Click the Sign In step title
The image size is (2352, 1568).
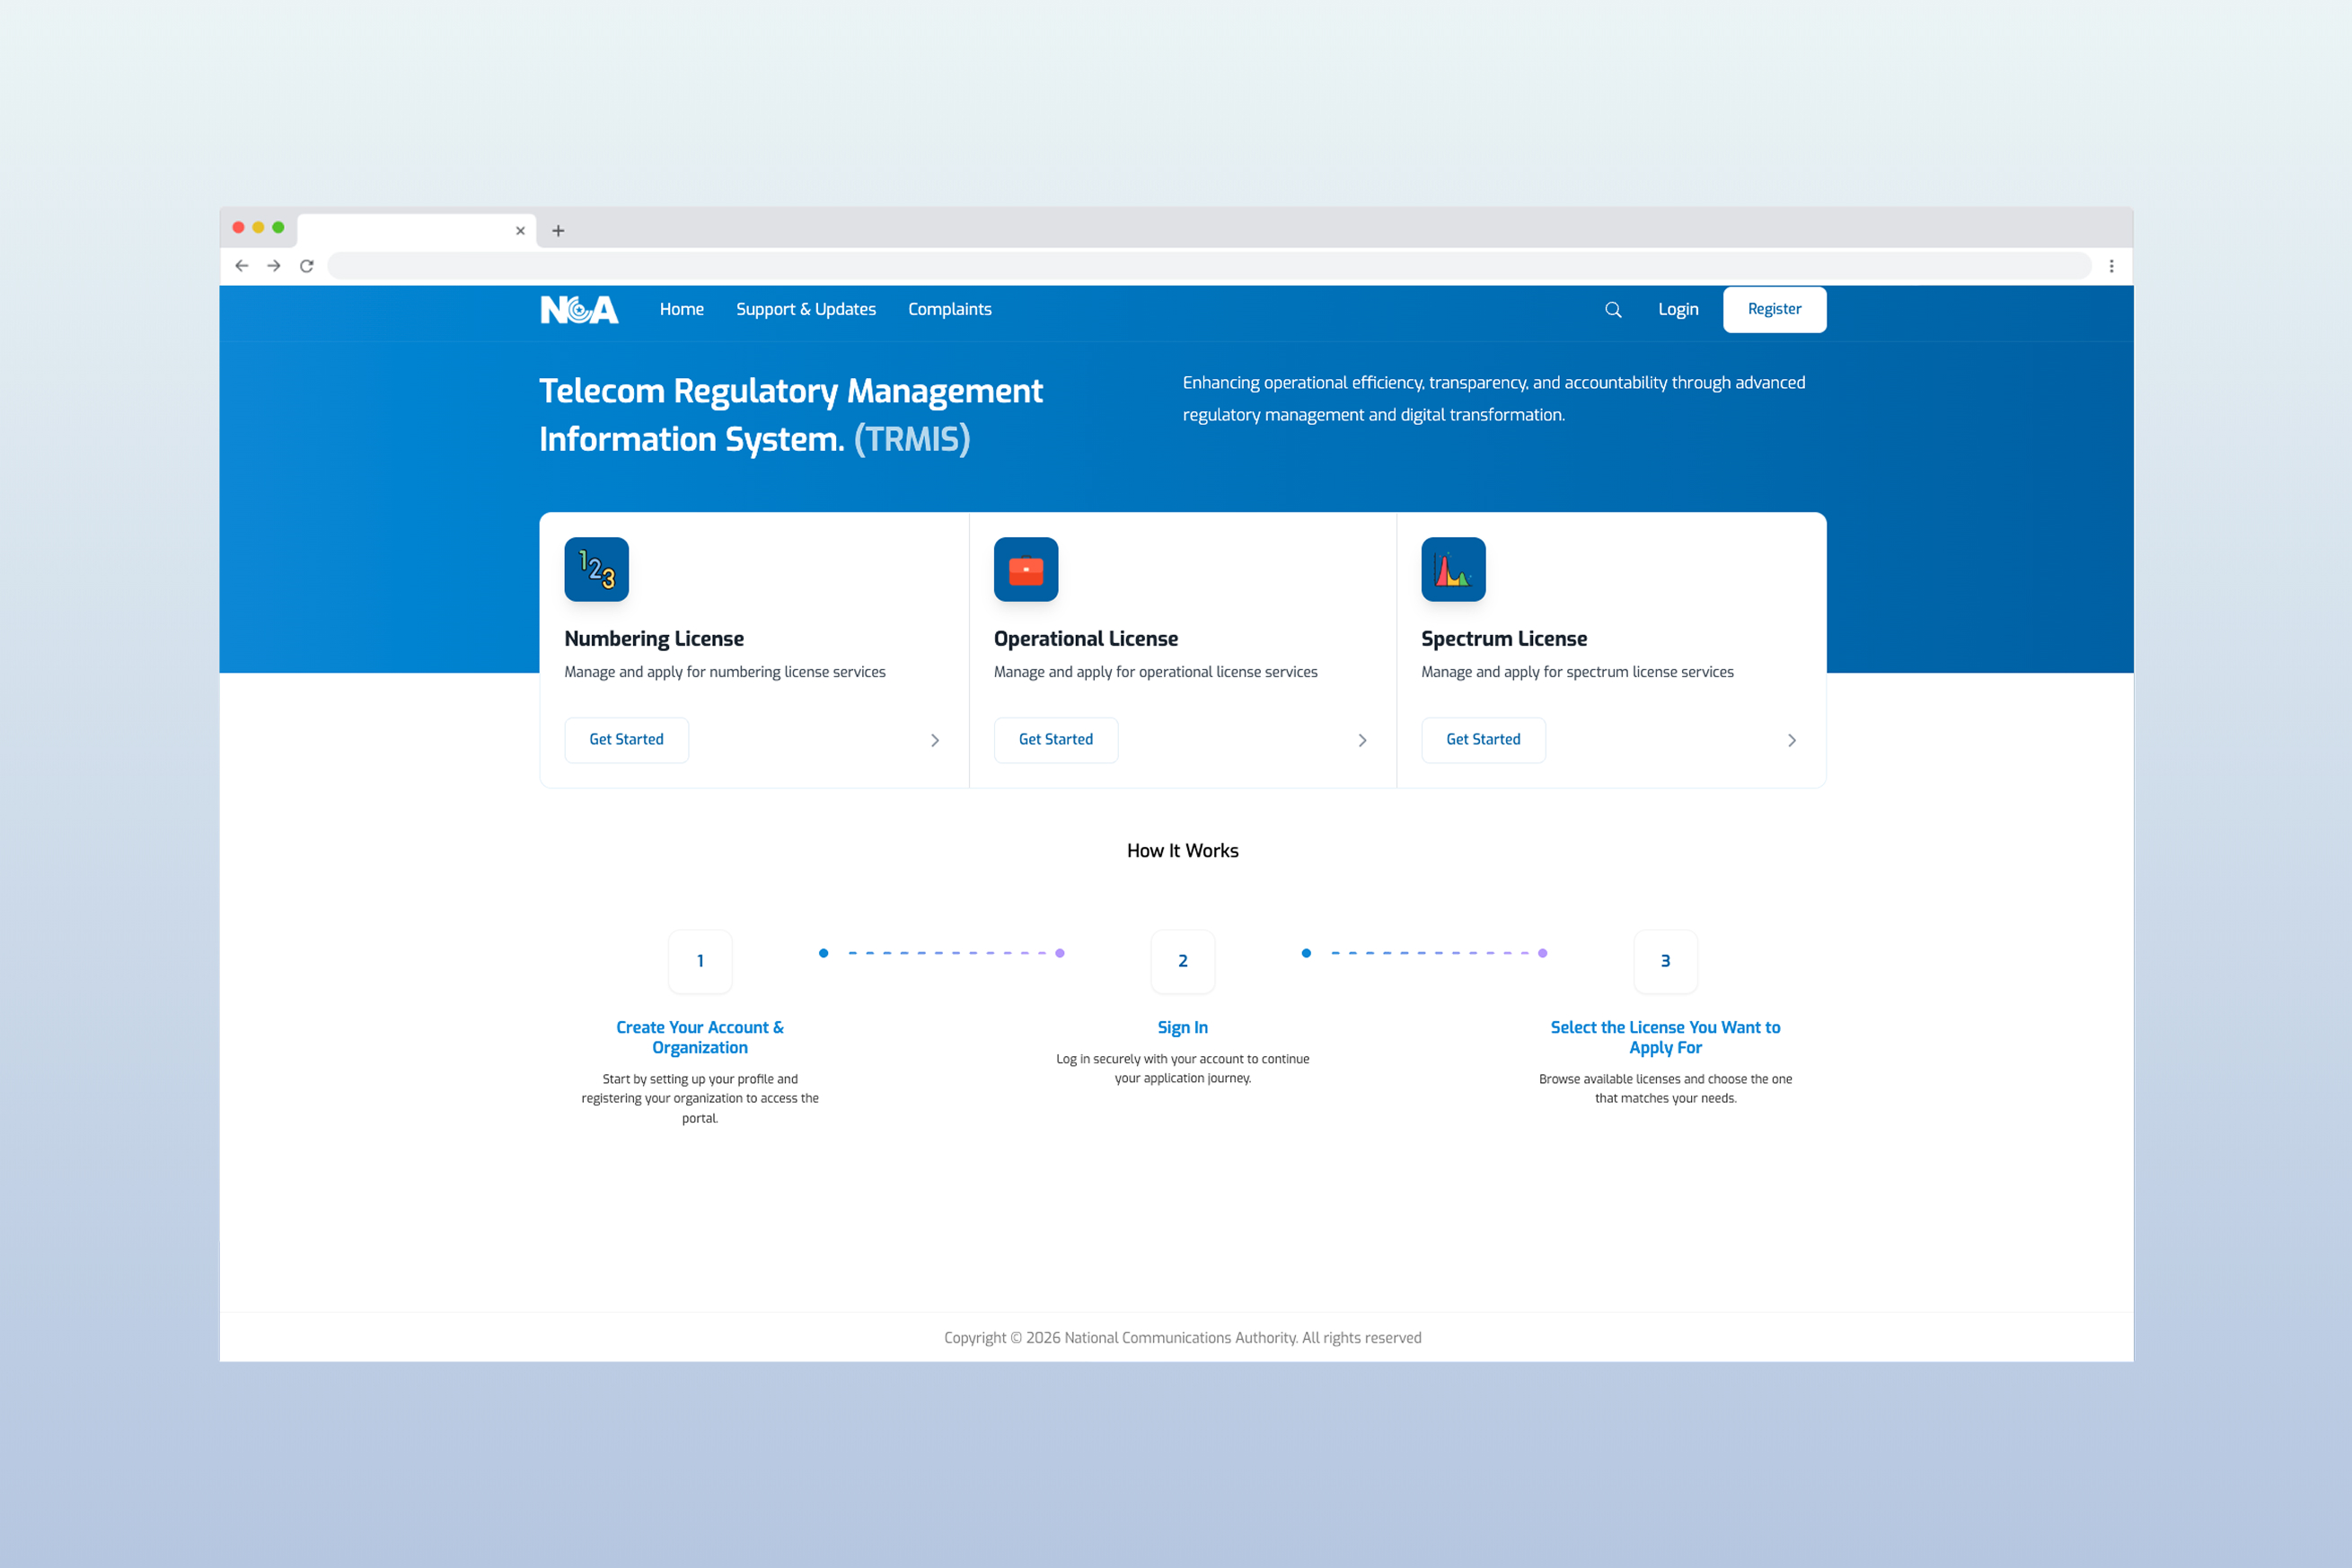coord(1183,1028)
